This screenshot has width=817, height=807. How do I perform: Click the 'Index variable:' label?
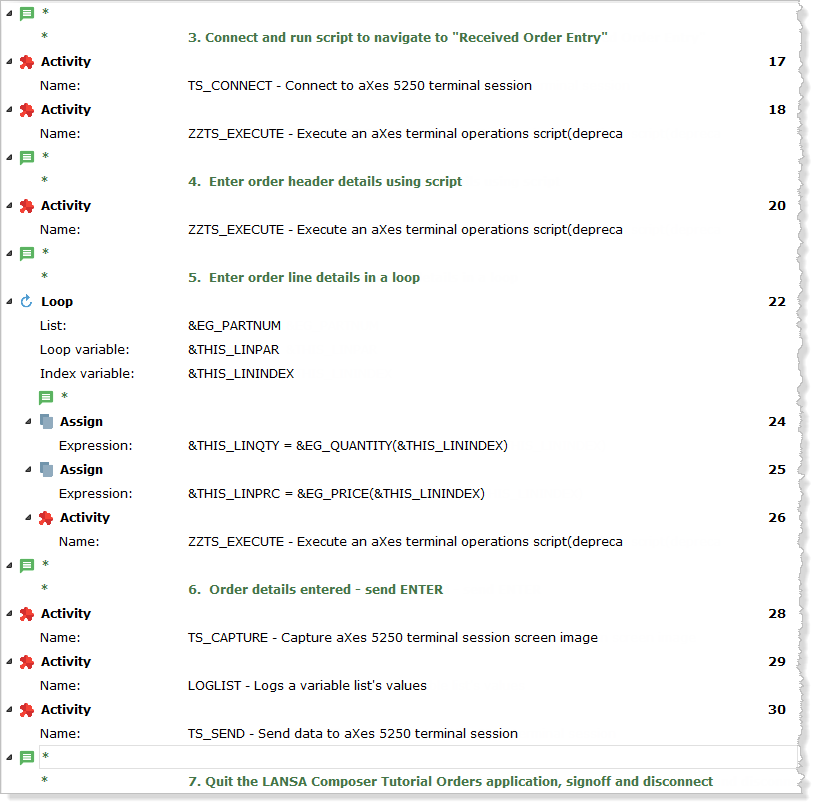(x=87, y=374)
